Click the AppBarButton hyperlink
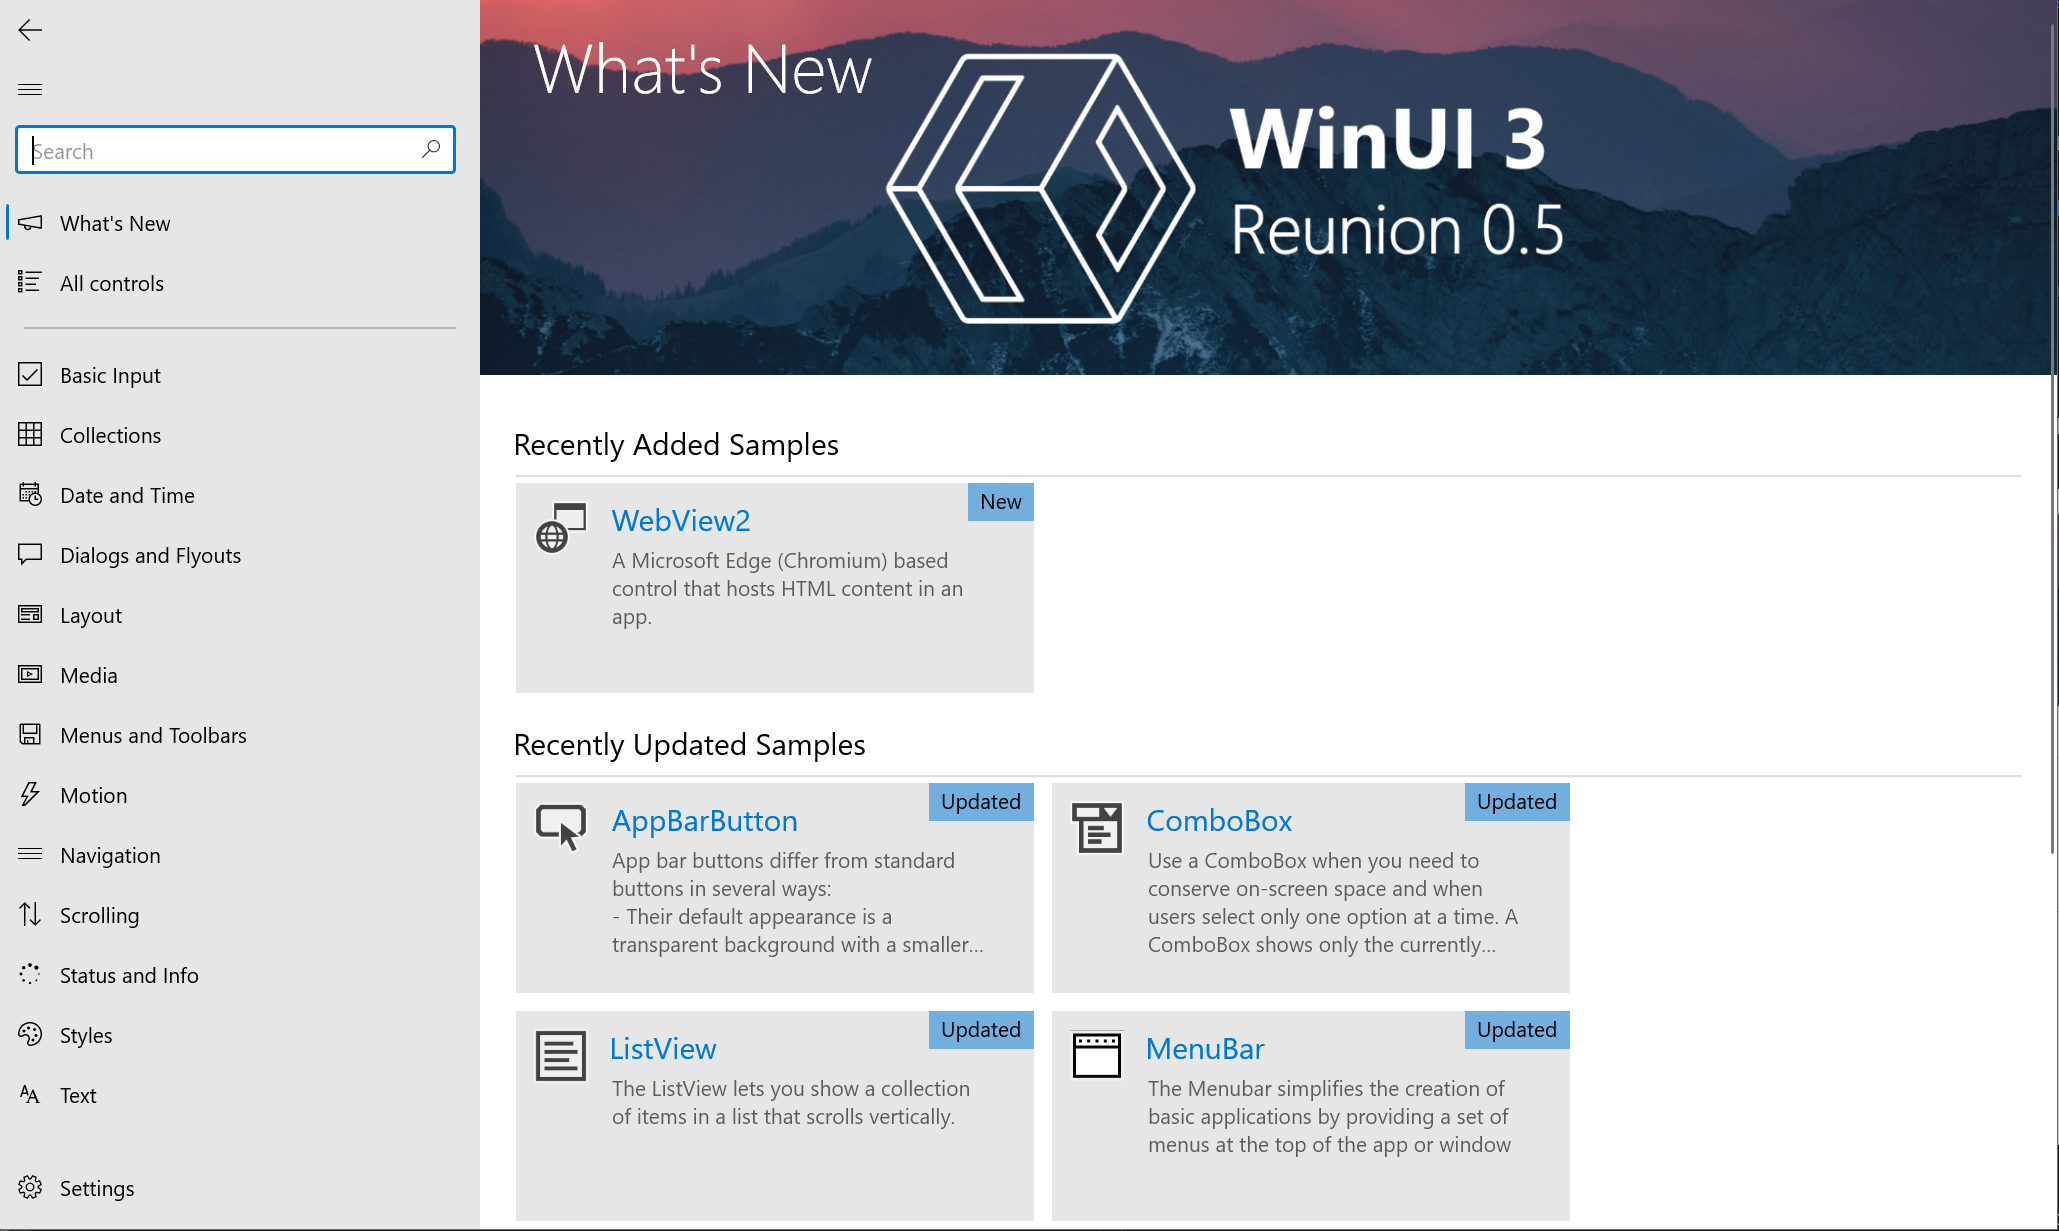The image size is (2059, 1231). pyautogui.click(x=703, y=819)
